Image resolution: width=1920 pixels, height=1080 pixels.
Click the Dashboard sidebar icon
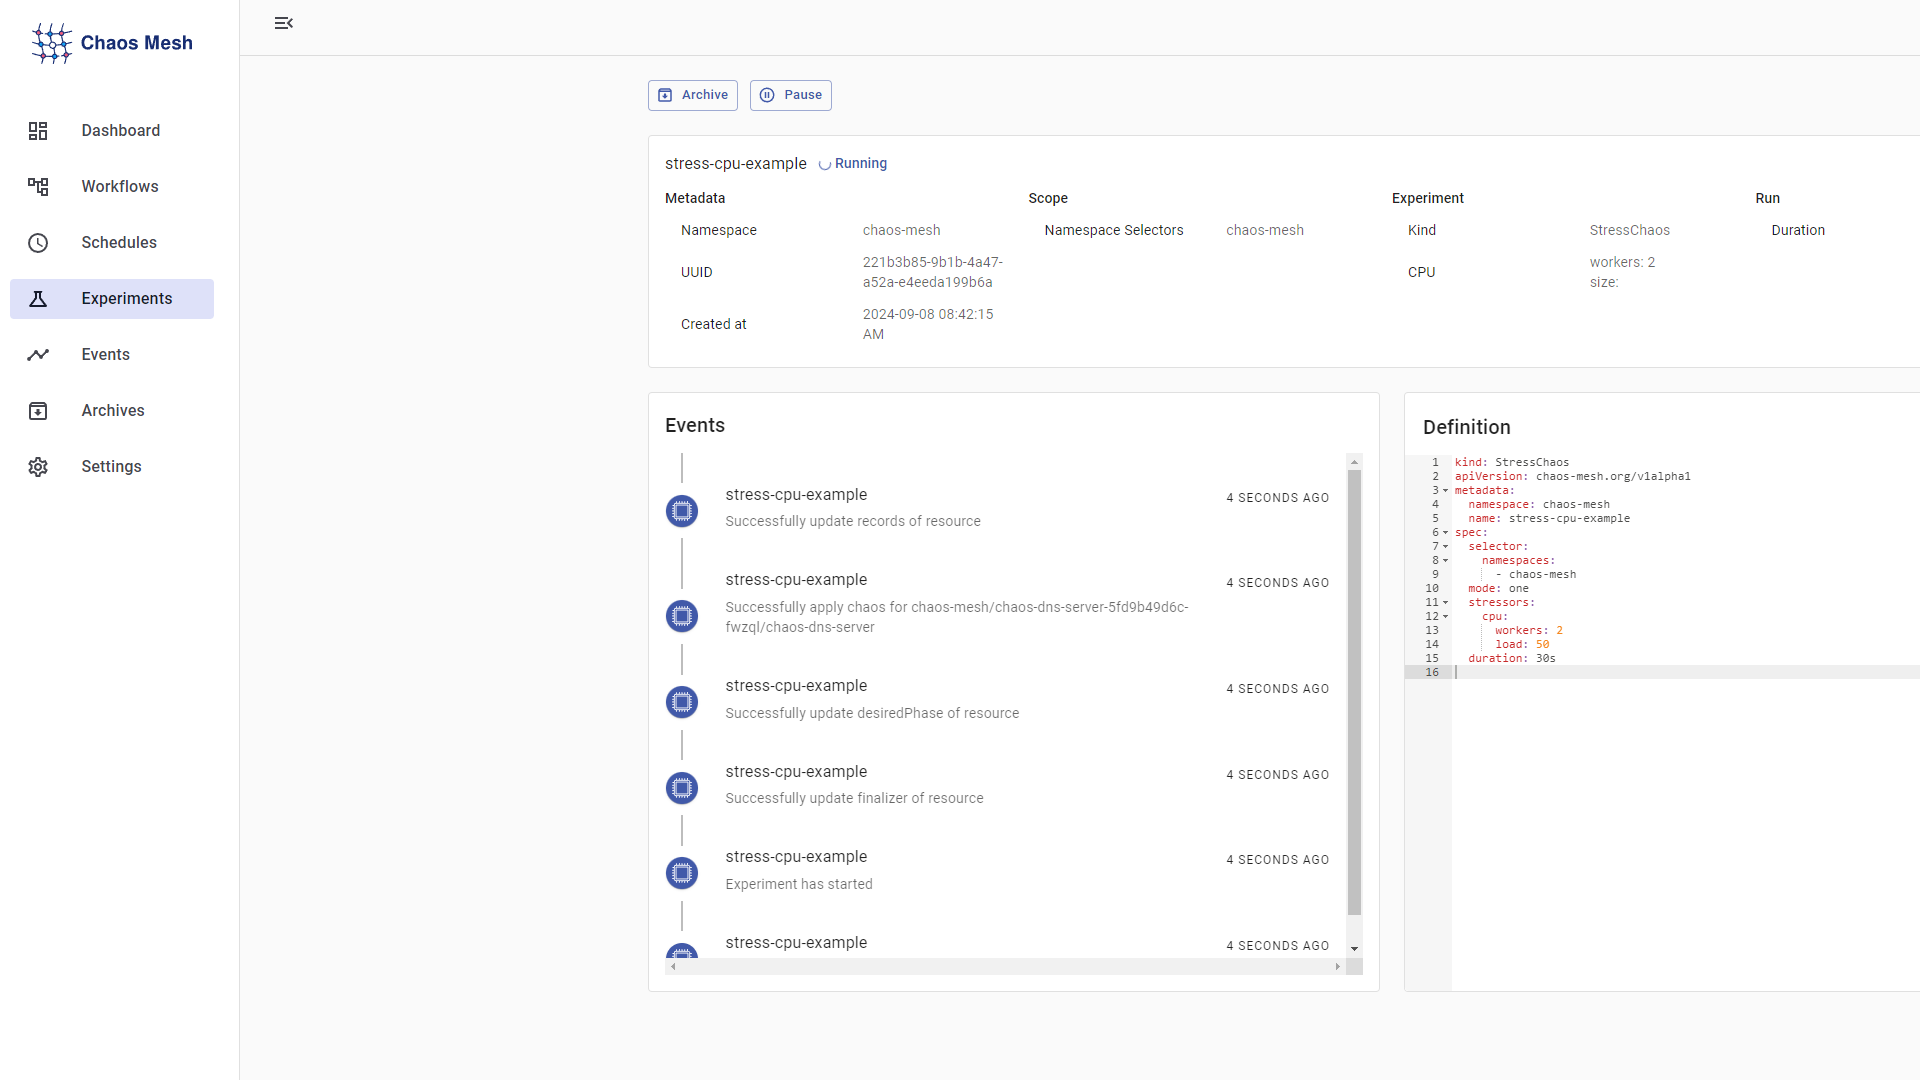[x=38, y=131]
